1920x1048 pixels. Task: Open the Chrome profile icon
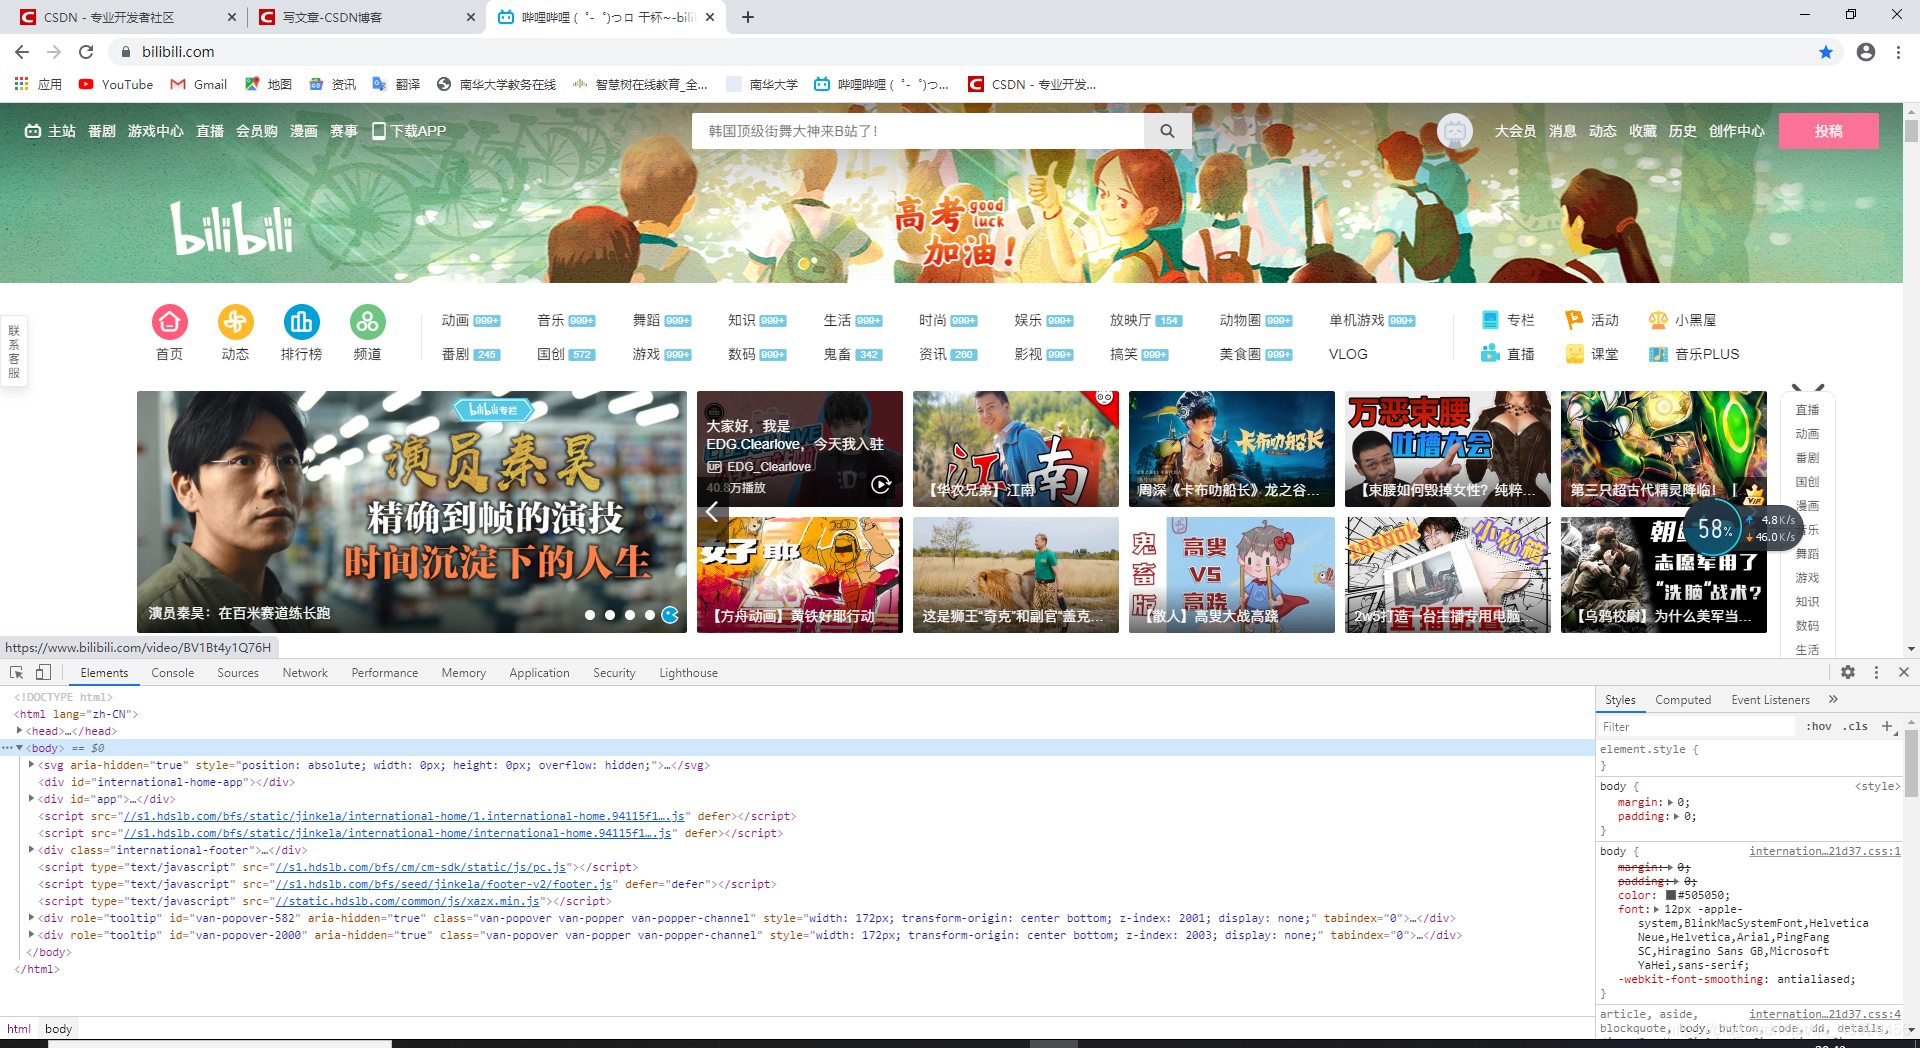[1866, 52]
